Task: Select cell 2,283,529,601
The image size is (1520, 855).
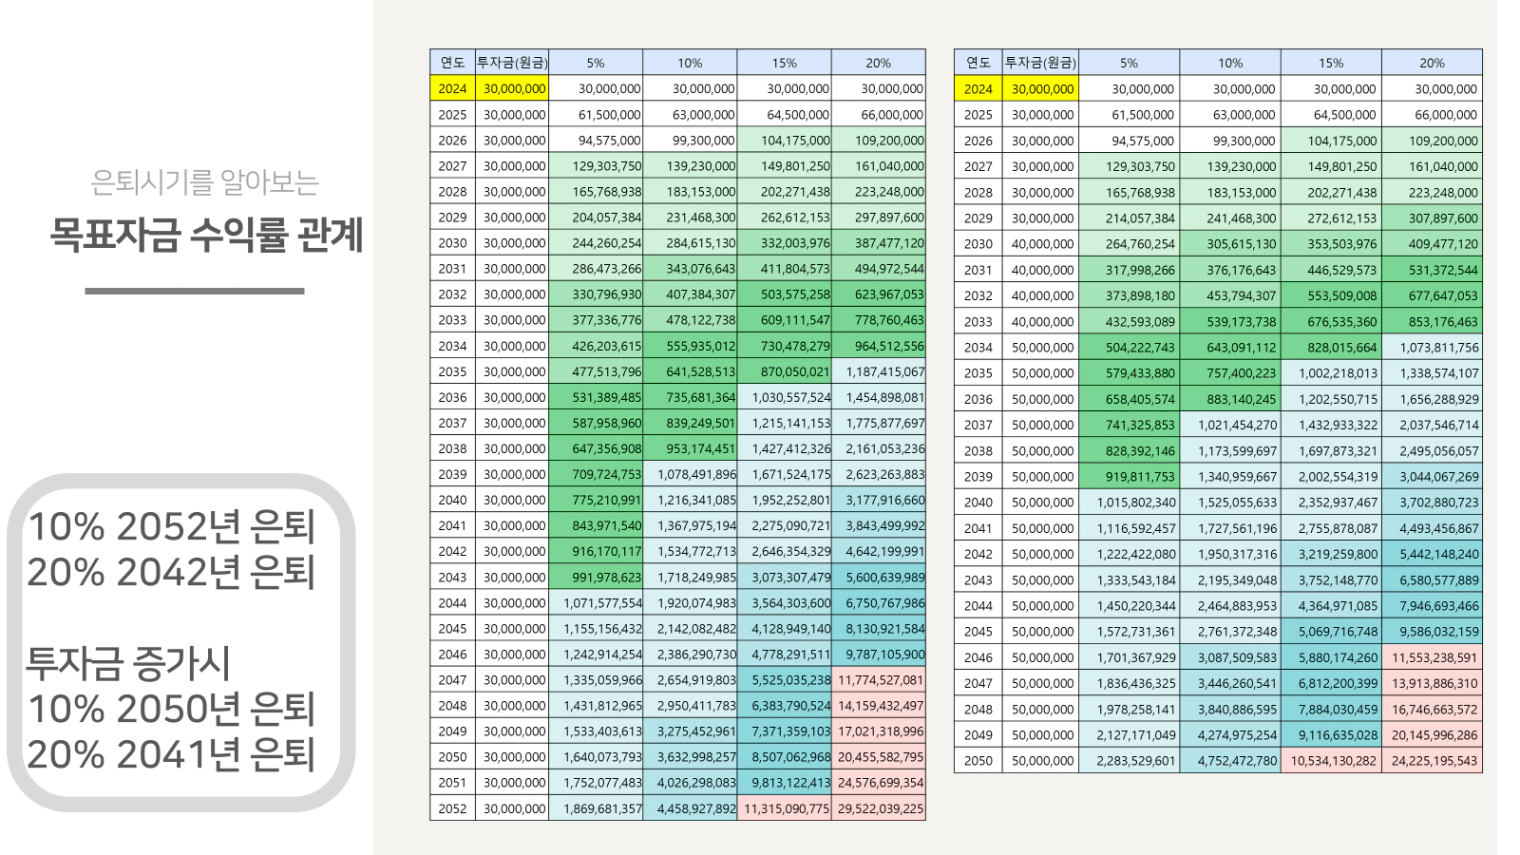Action: pos(1129,761)
